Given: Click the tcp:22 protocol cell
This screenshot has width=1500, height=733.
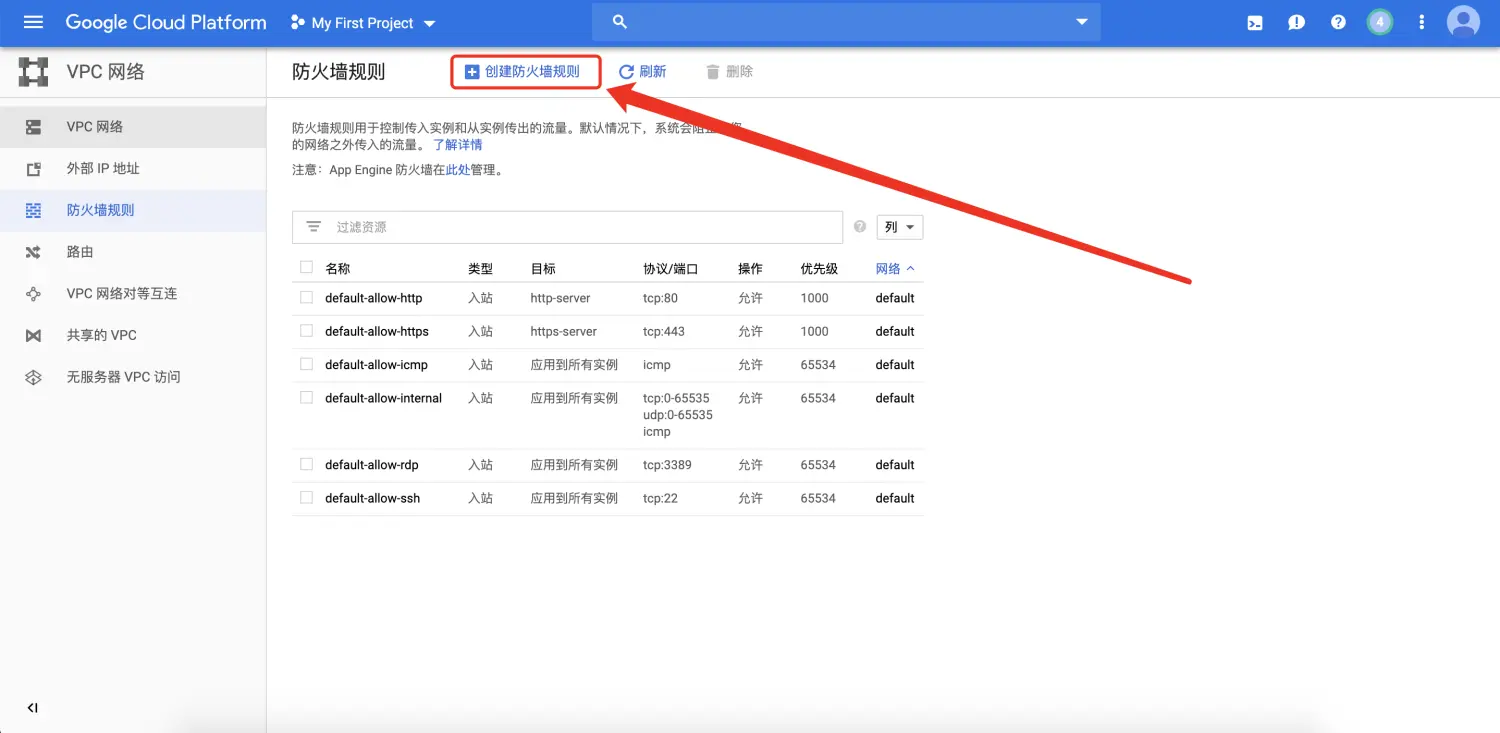Looking at the screenshot, I should [660, 498].
